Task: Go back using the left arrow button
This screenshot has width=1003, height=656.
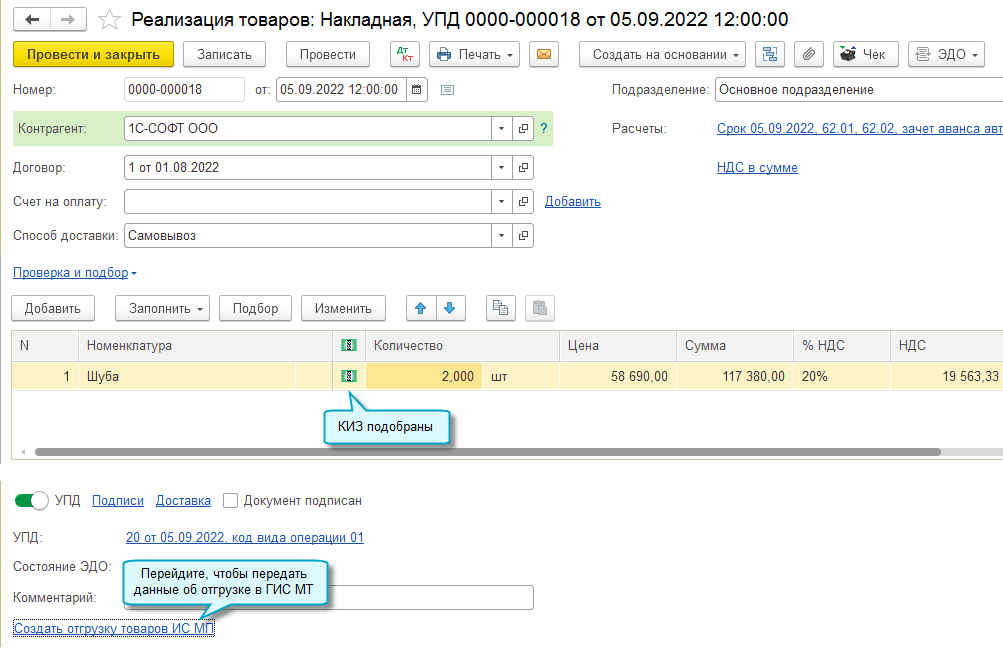Action: coord(31,20)
